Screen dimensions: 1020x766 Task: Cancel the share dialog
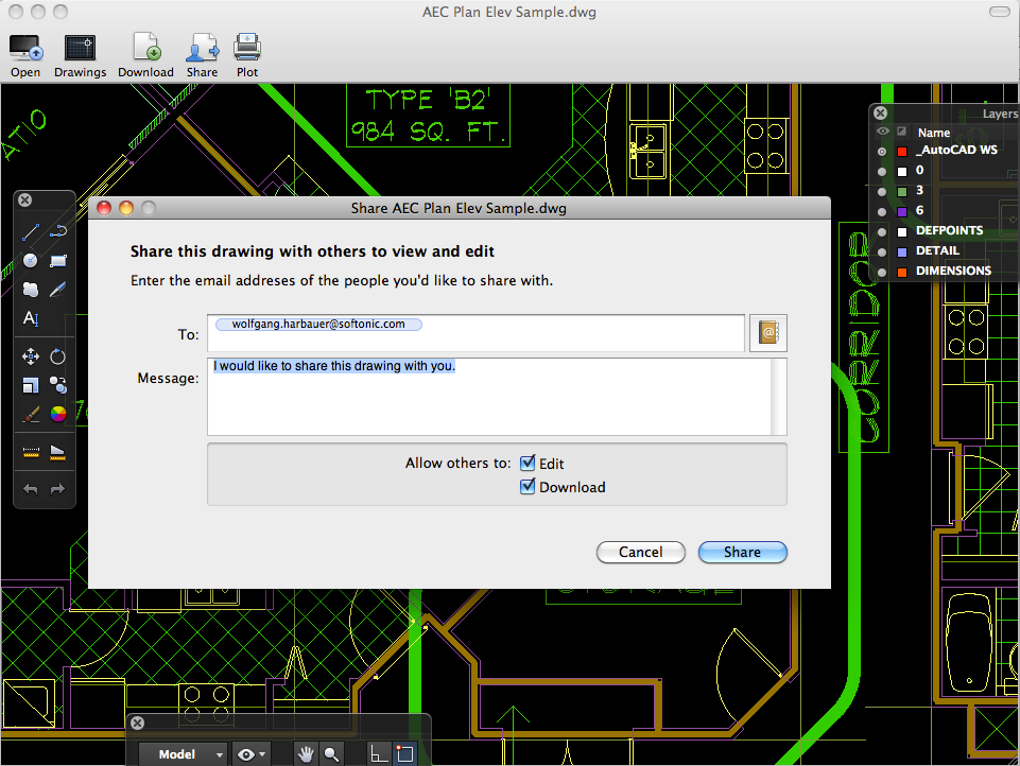(640, 552)
